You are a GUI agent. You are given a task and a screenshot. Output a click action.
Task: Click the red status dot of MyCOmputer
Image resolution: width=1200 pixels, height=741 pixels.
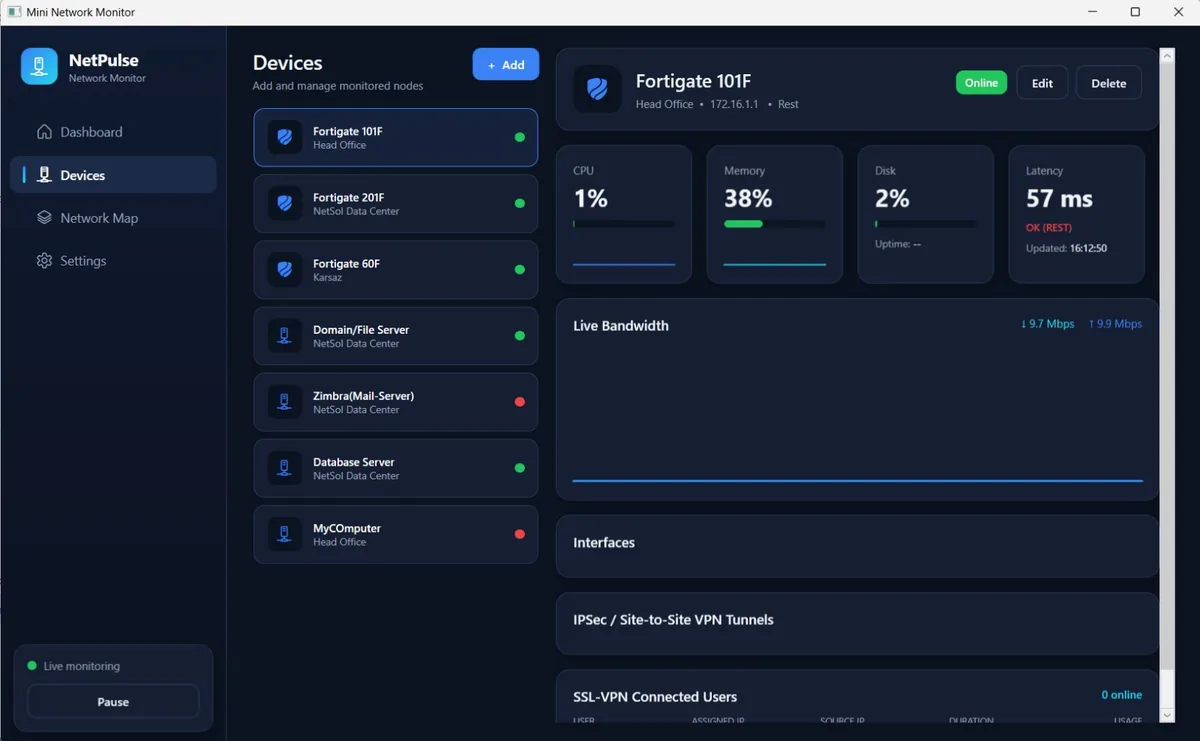coord(519,534)
